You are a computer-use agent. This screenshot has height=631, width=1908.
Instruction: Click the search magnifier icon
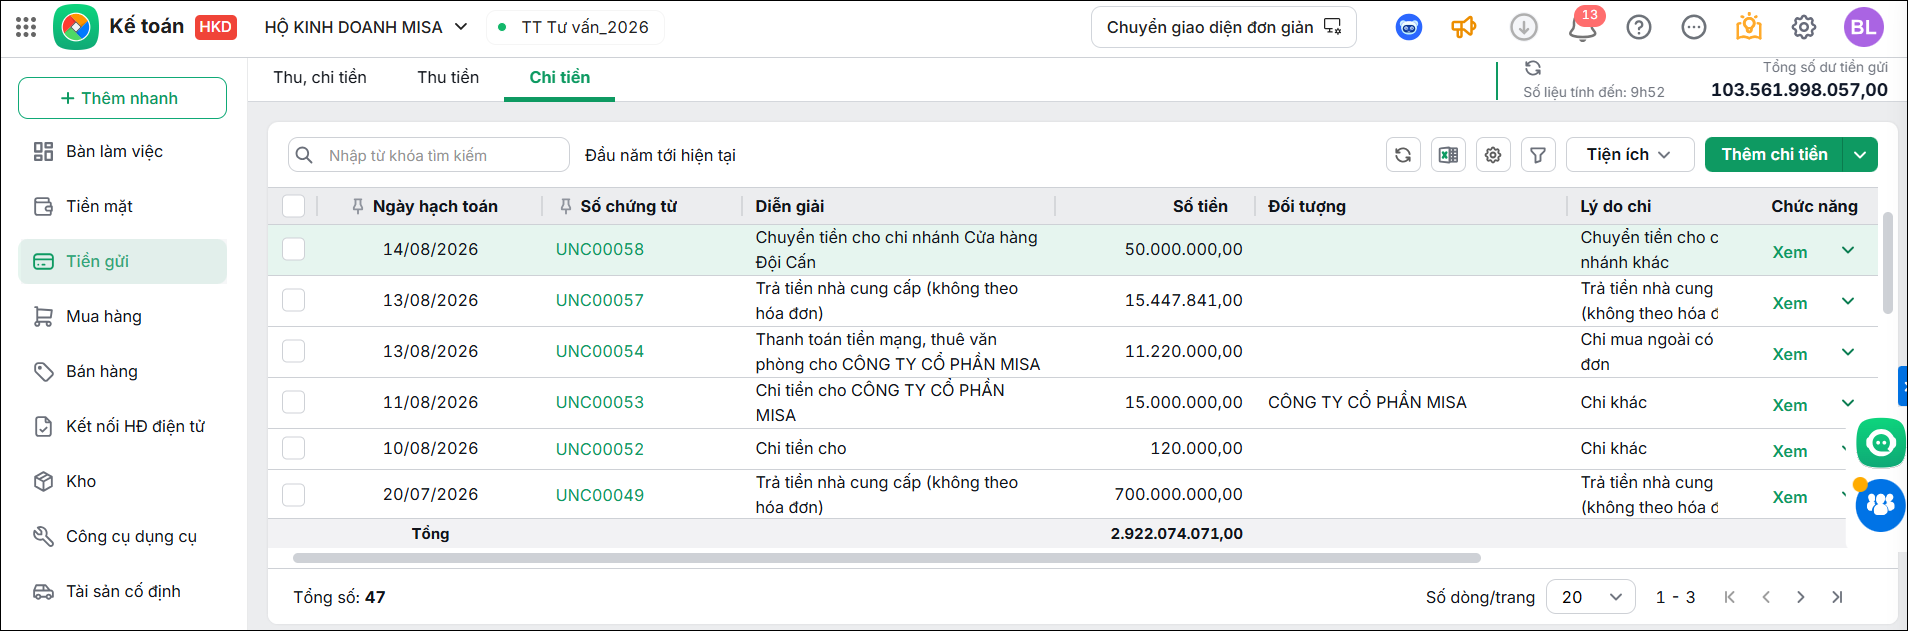(x=305, y=155)
